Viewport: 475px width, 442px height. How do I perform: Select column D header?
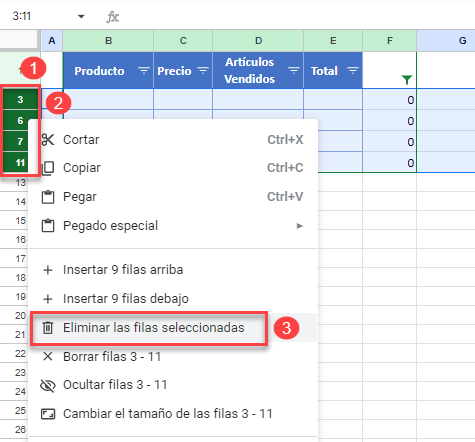258,41
